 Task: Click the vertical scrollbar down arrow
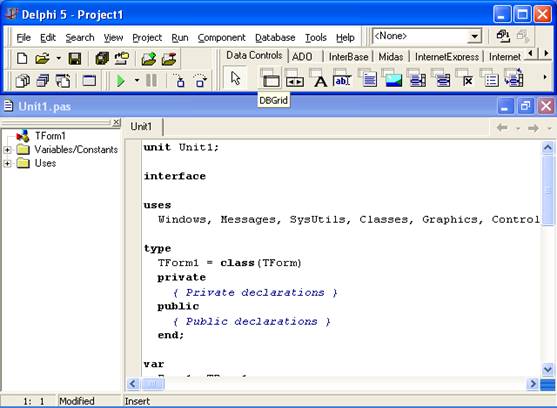547,369
